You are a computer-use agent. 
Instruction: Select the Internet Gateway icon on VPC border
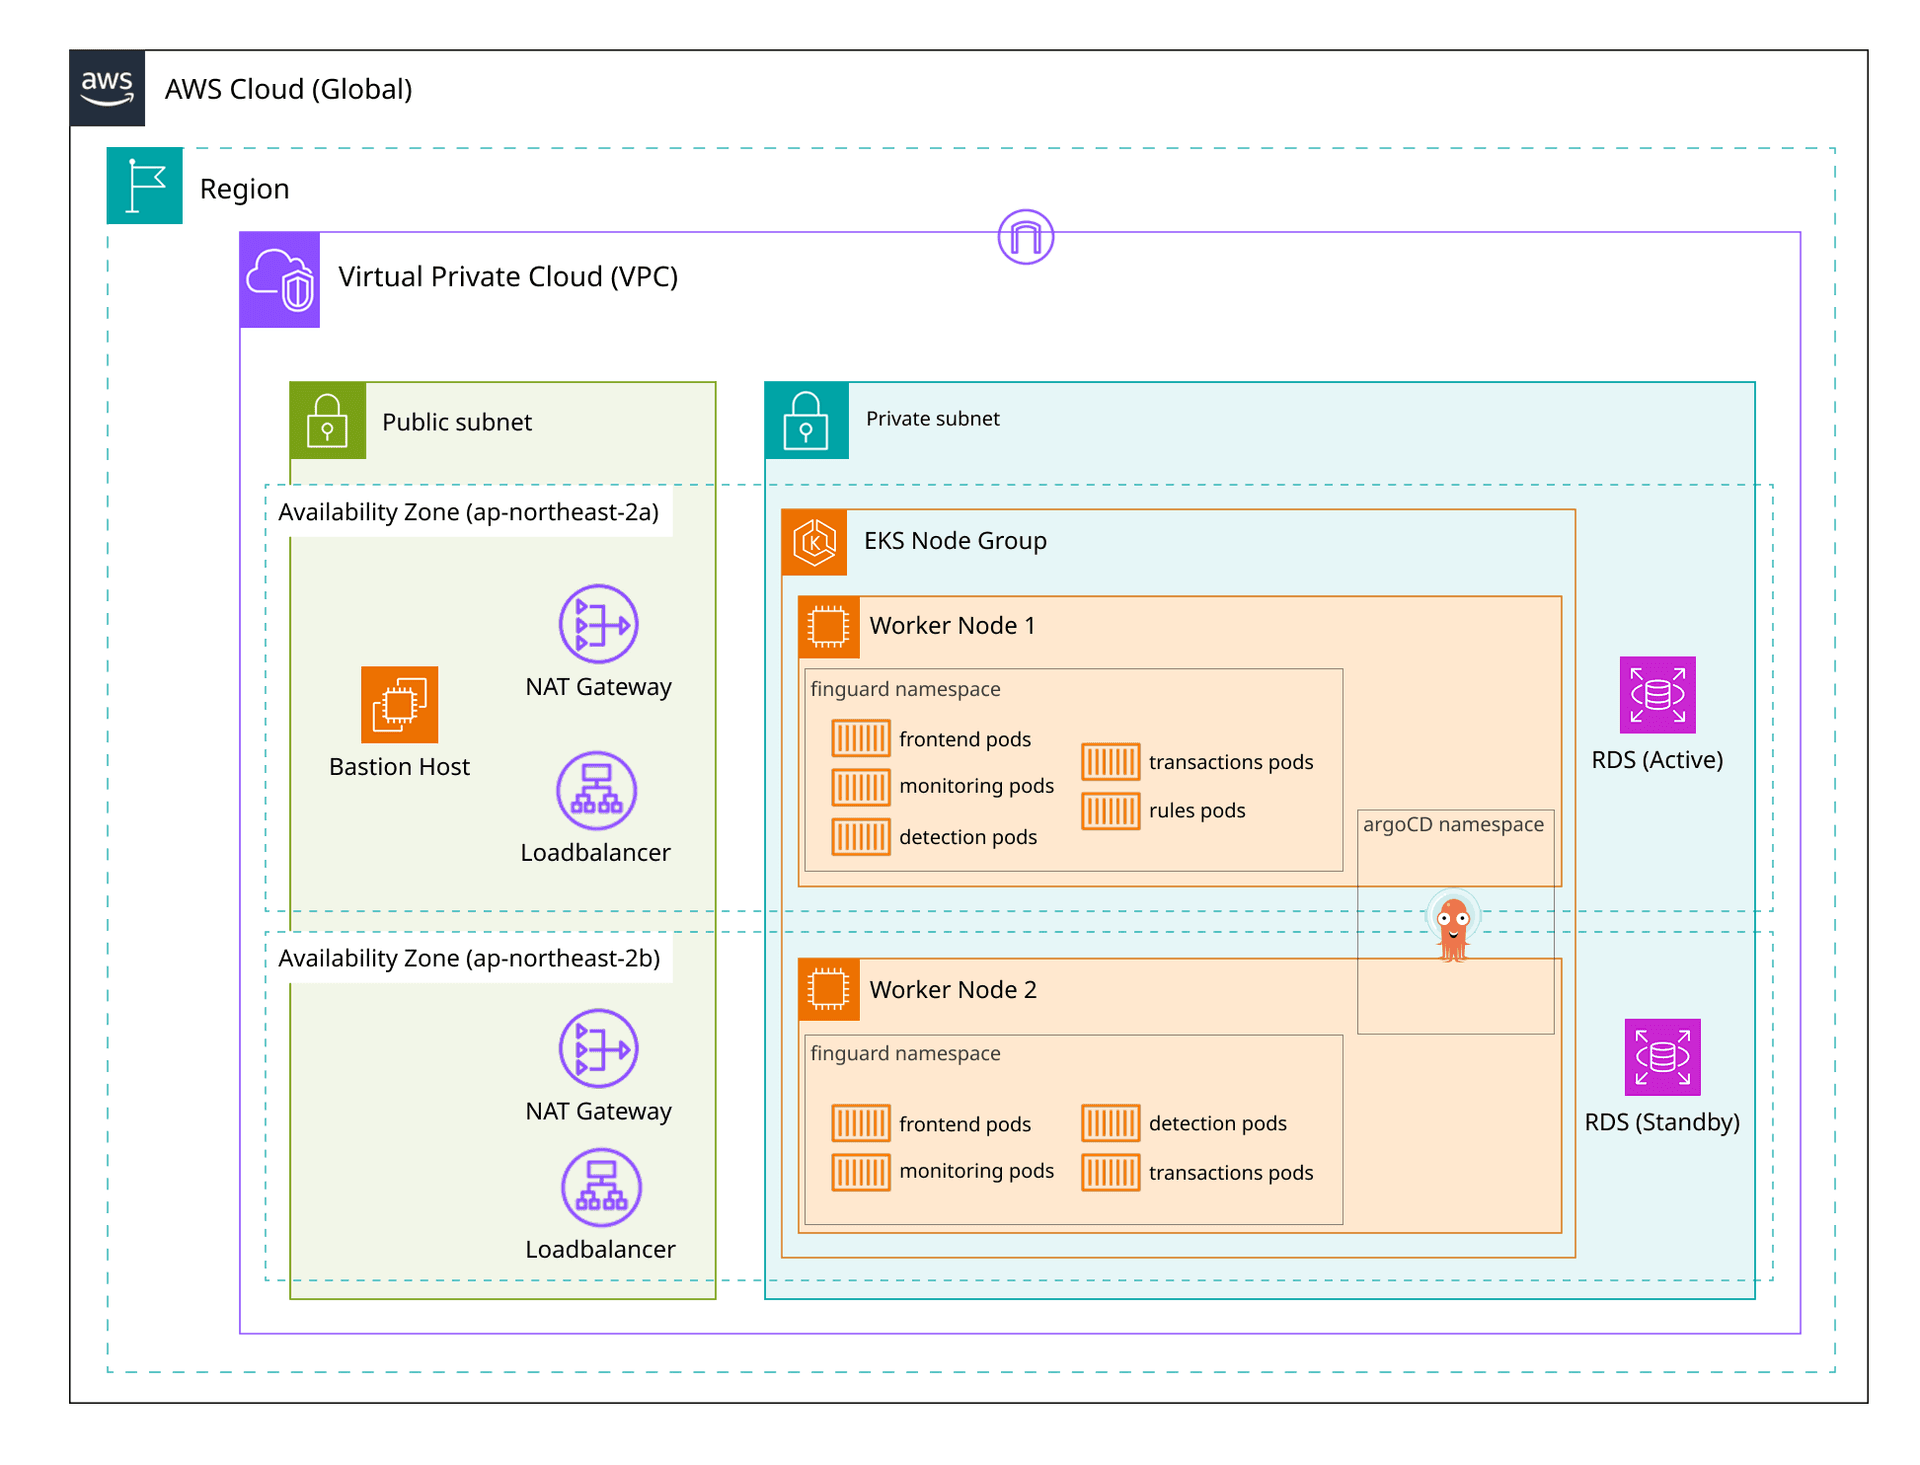1025,237
